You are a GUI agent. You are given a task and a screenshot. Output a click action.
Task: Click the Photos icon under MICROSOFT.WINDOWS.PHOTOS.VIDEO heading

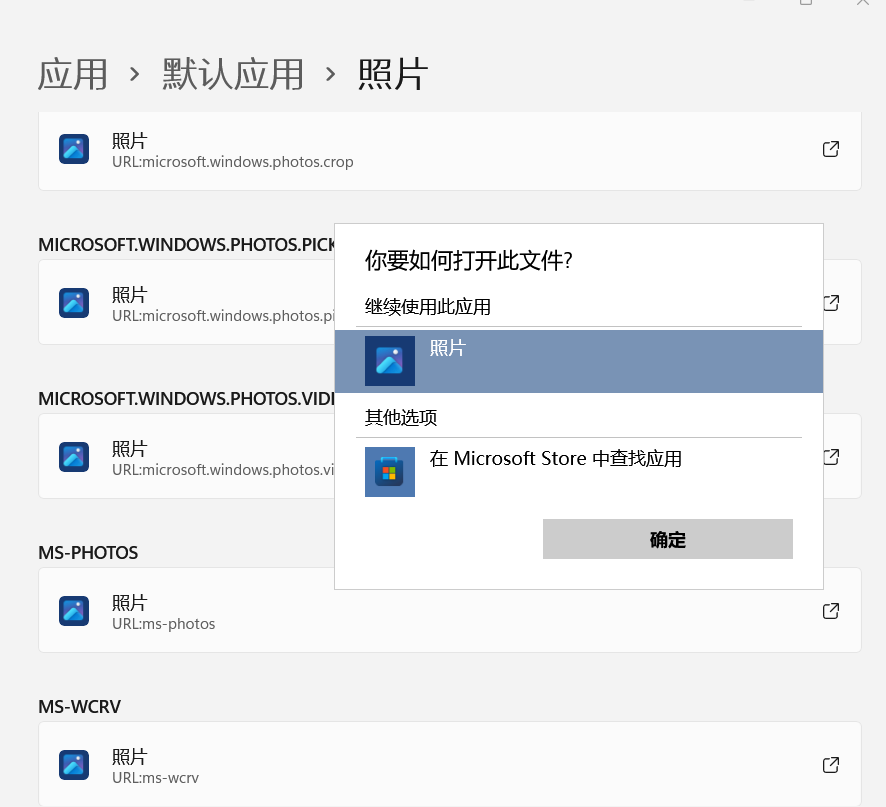click(74, 457)
